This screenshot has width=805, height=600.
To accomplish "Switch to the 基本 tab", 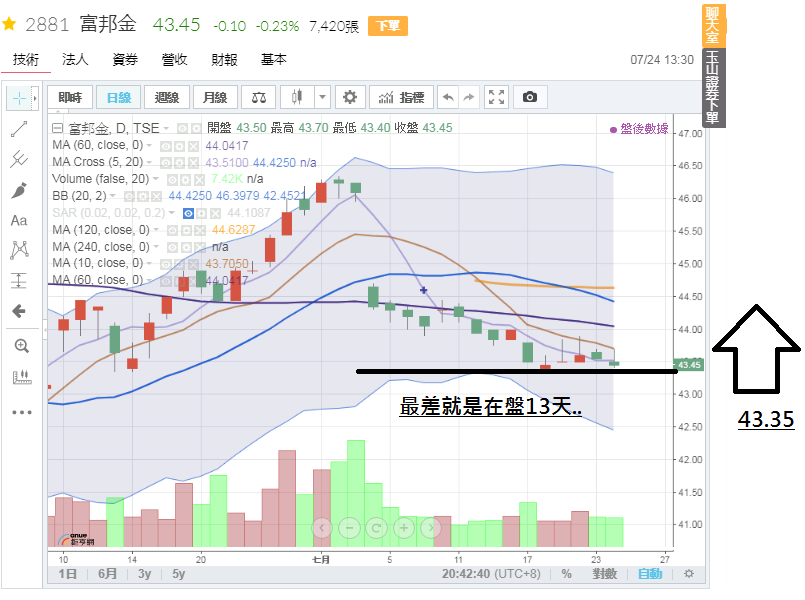I will [274, 60].
